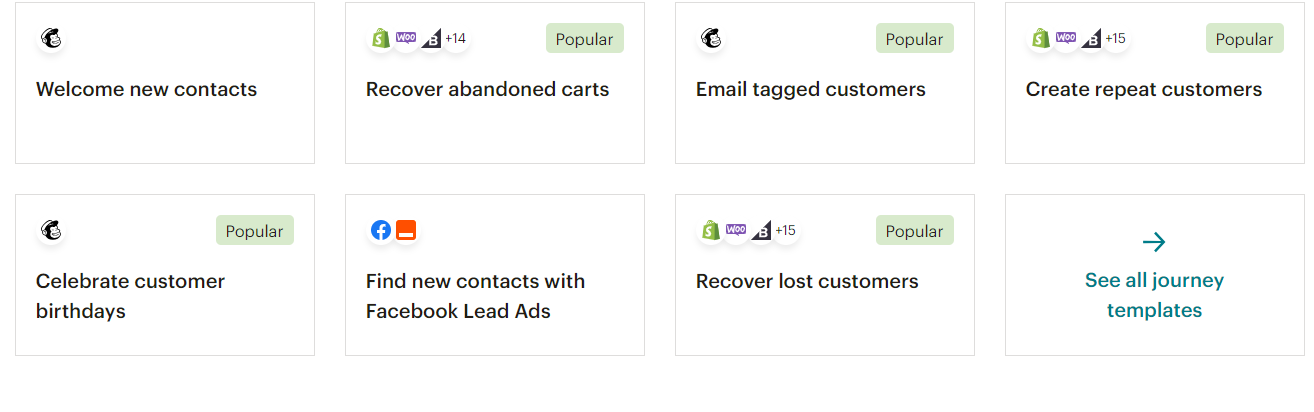The height and width of the screenshot is (412, 1314).
Task: Click Mailchimp icon on Celebrate customer birthdays card
Action: click(51, 231)
